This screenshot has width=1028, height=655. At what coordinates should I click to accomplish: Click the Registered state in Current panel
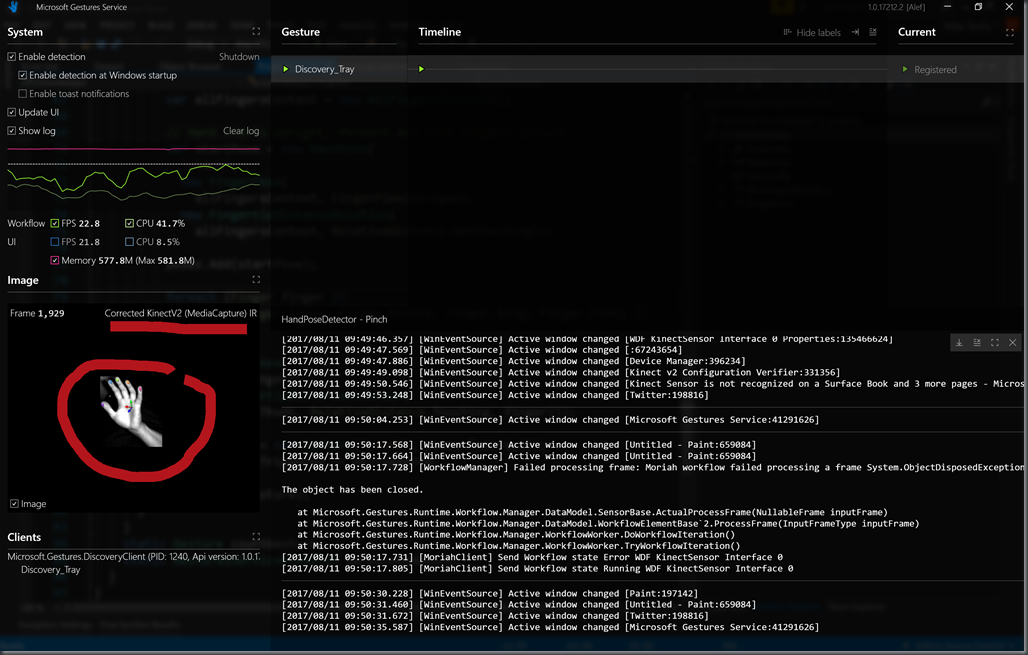tap(935, 69)
